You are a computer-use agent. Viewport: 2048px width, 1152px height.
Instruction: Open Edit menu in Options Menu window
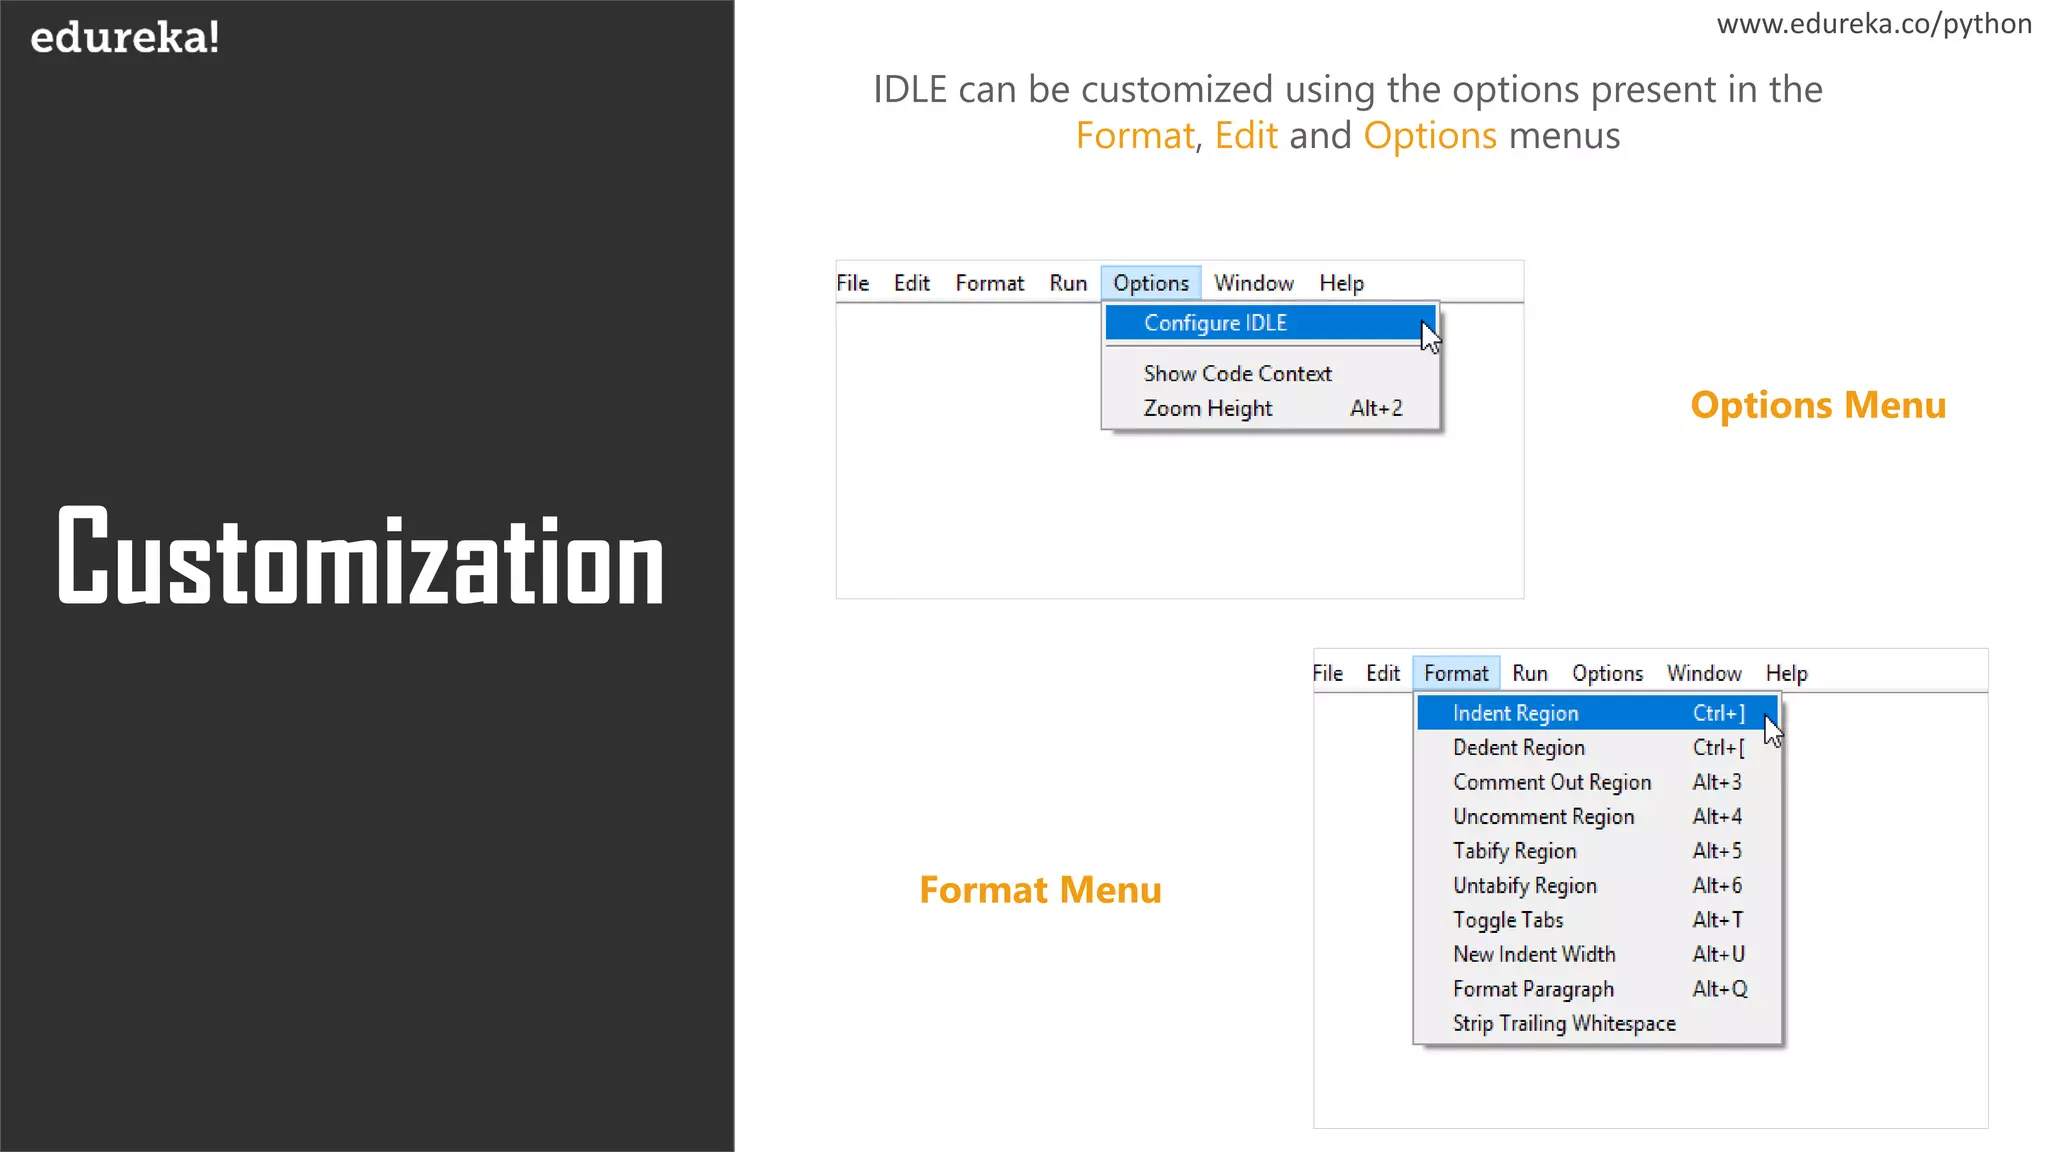coord(911,283)
